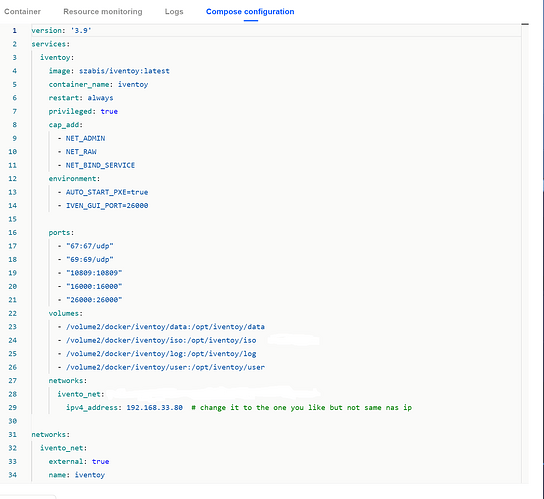Click the "67:67/udp" port mapping
The height and width of the screenshot is (499, 544).
coord(90,246)
